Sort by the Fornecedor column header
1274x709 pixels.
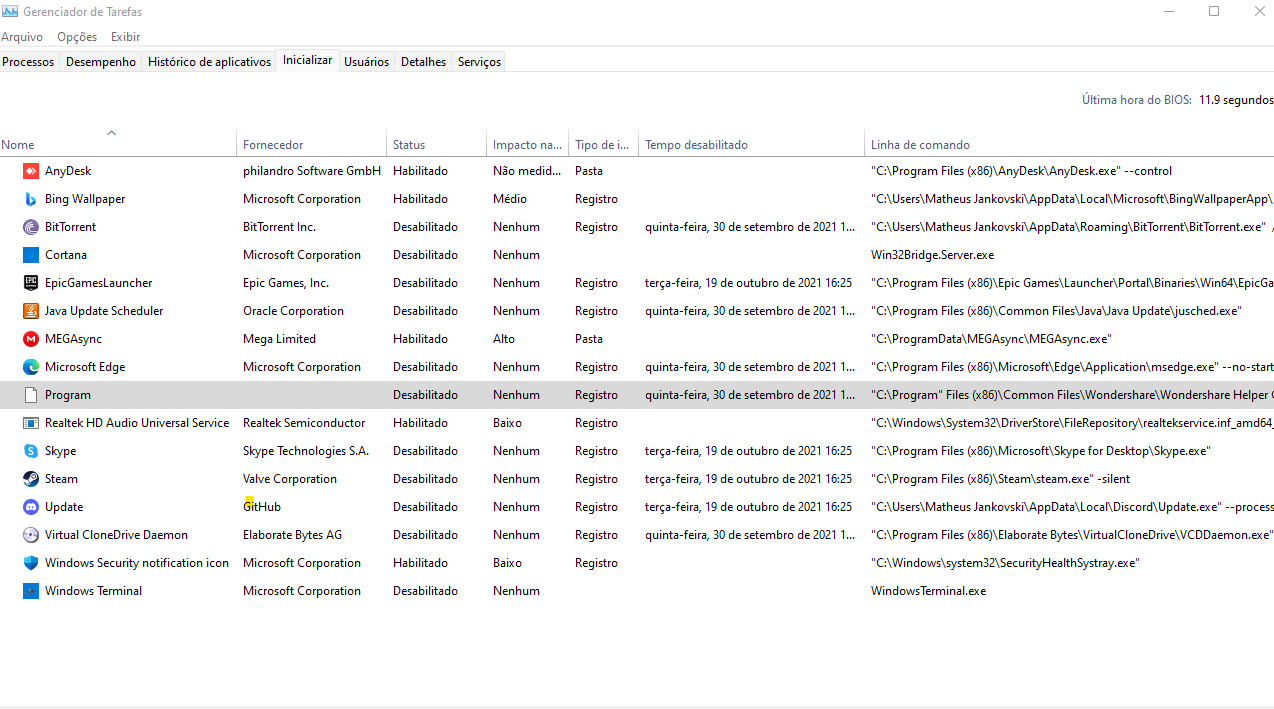click(x=311, y=144)
